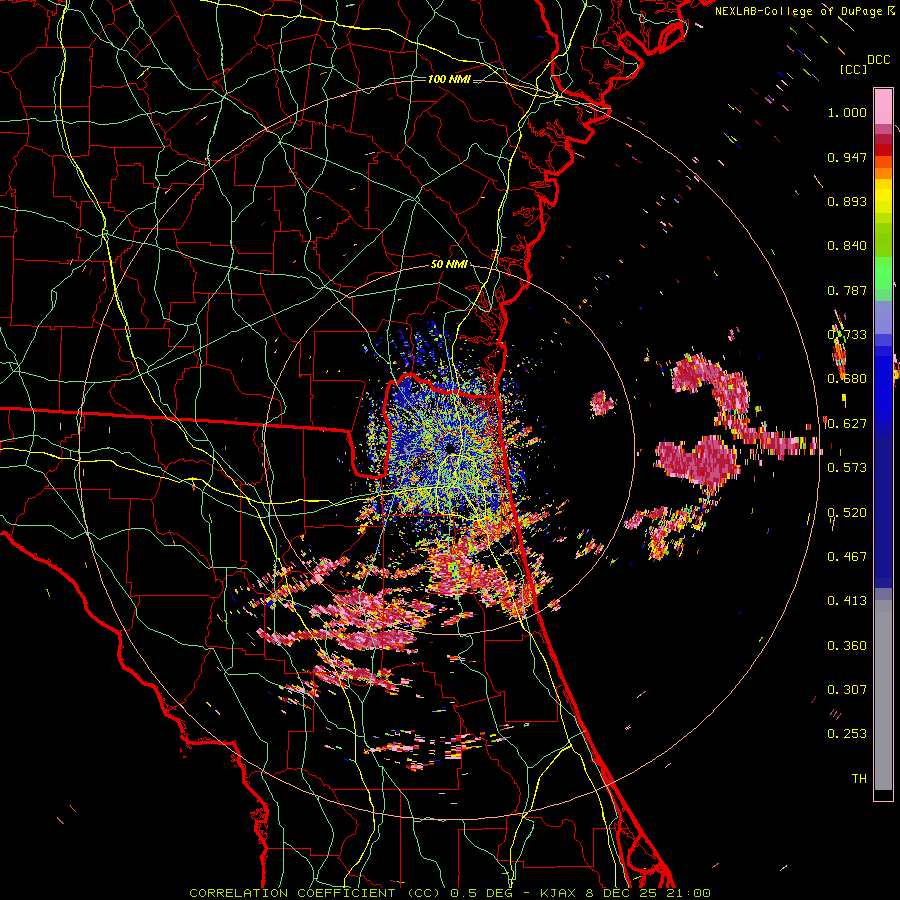Click the 0.947 color scale value

pos(847,157)
